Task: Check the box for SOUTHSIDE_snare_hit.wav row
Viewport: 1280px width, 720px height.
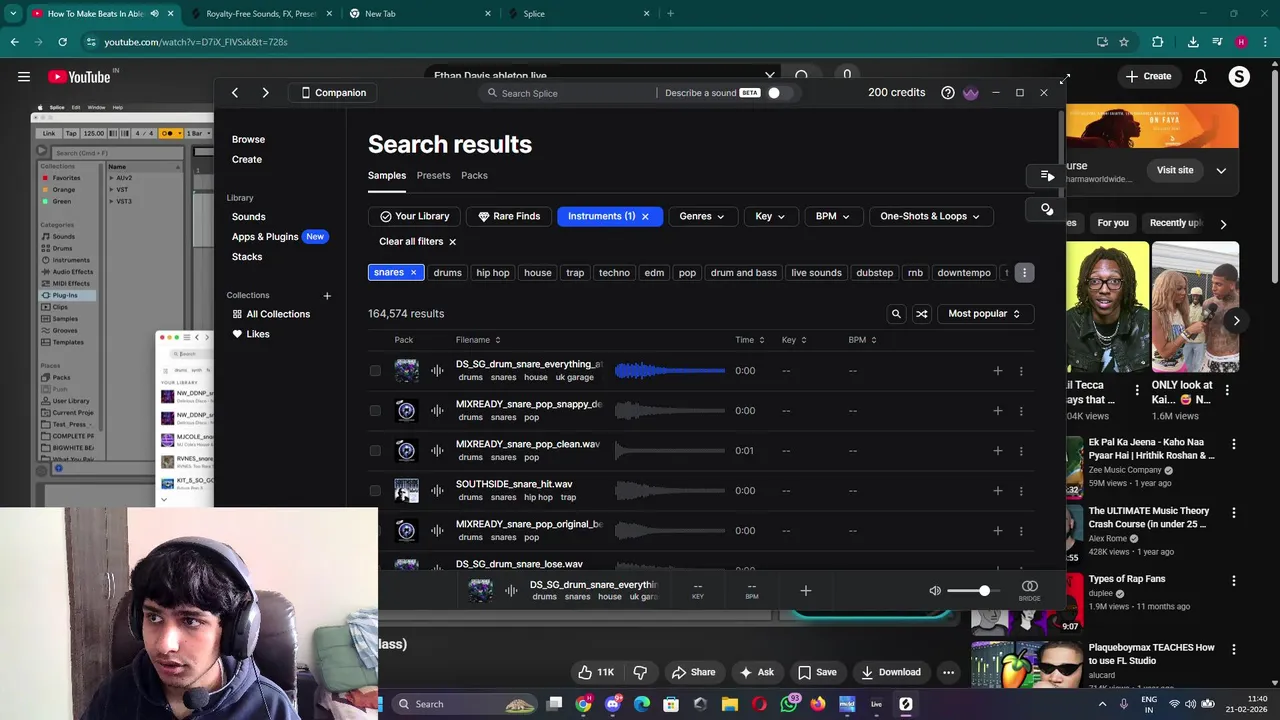Action: tap(375, 491)
